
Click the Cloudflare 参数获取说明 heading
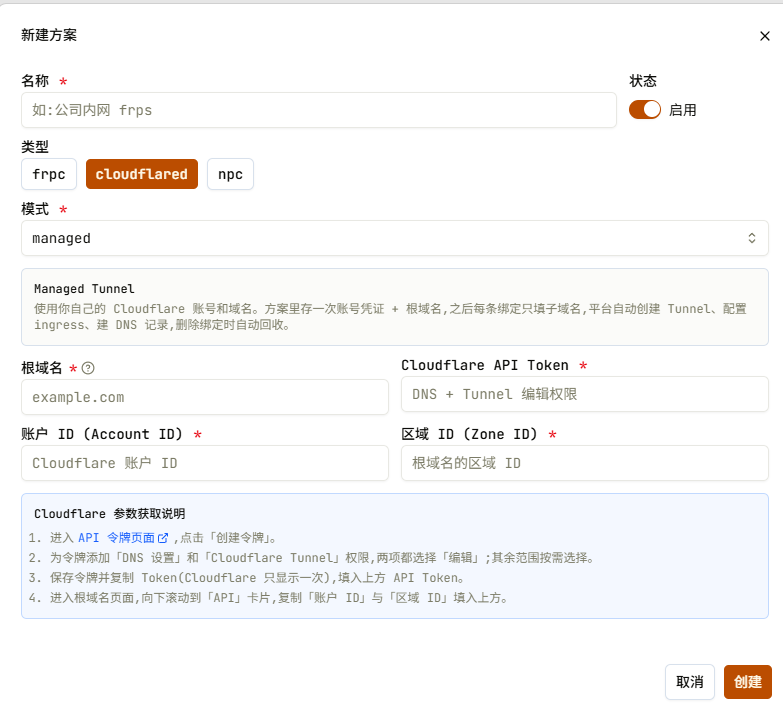click(x=109, y=513)
